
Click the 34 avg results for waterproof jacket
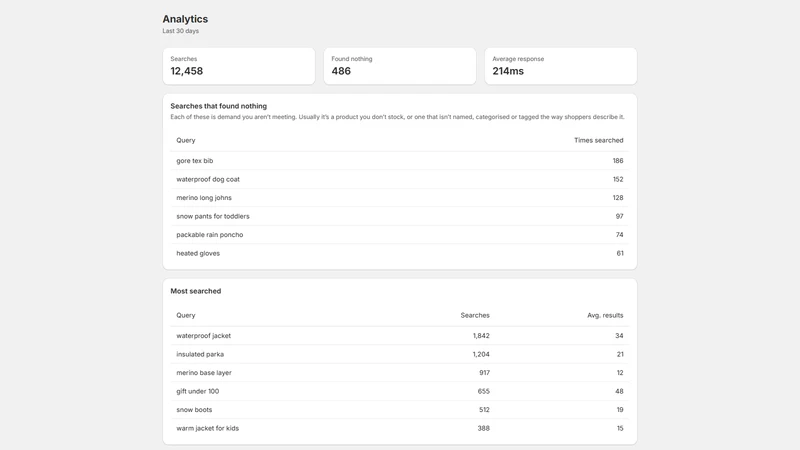coord(619,336)
